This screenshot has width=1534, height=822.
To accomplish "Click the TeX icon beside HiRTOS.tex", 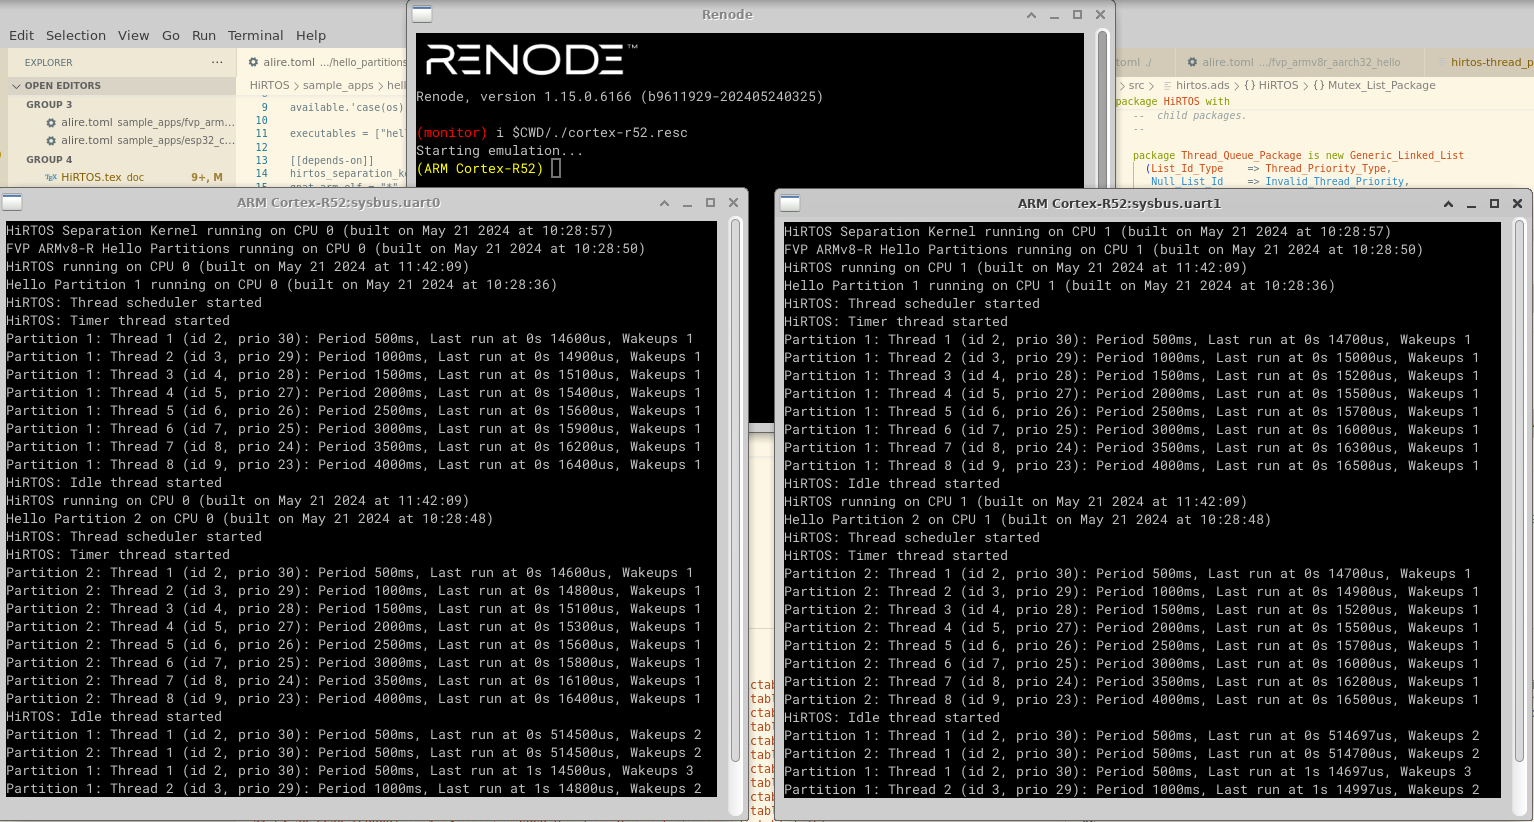I will pyautogui.click(x=51, y=177).
